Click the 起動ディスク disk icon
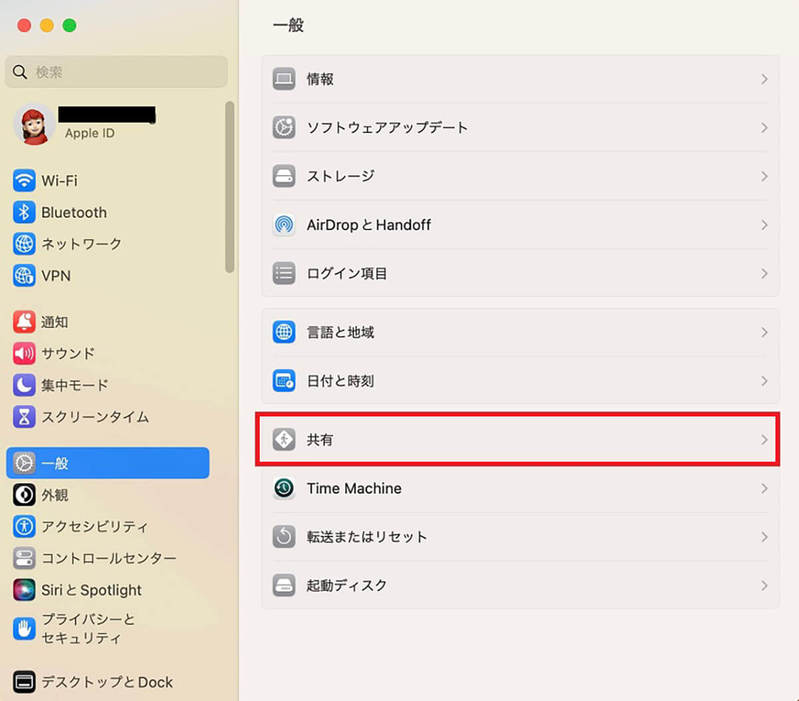799x701 pixels. [284, 585]
